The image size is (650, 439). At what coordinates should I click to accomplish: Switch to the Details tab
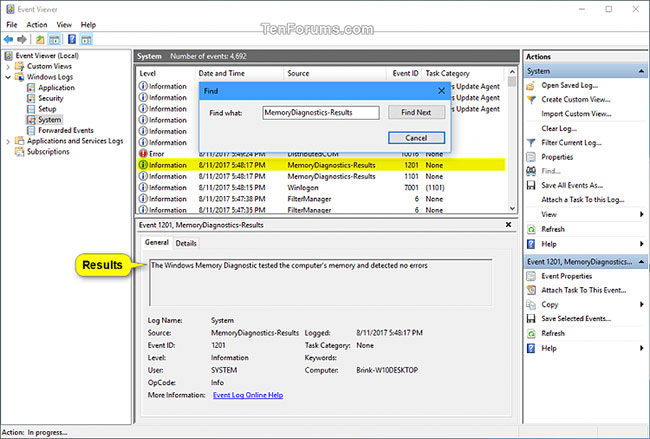click(x=186, y=243)
